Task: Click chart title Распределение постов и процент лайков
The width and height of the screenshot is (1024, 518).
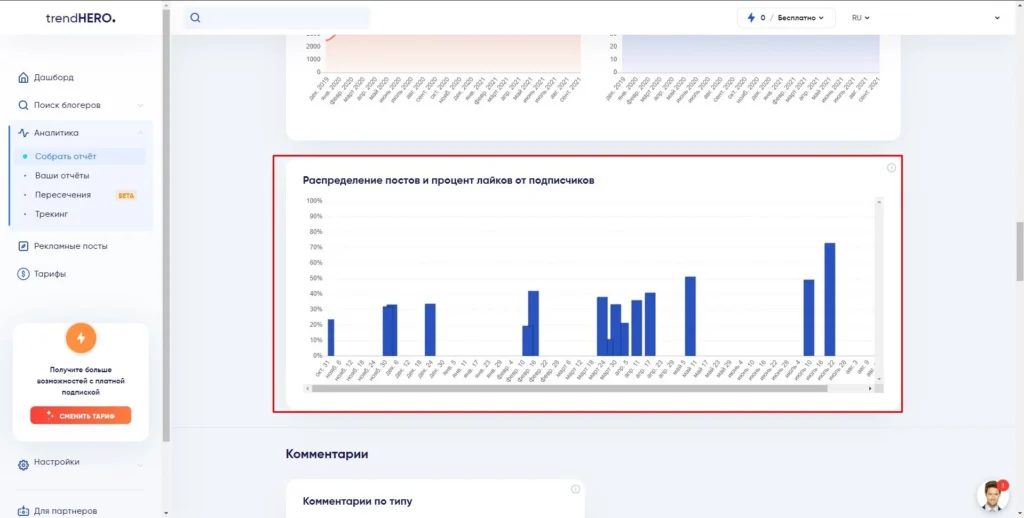Action: click(x=448, y=180)
